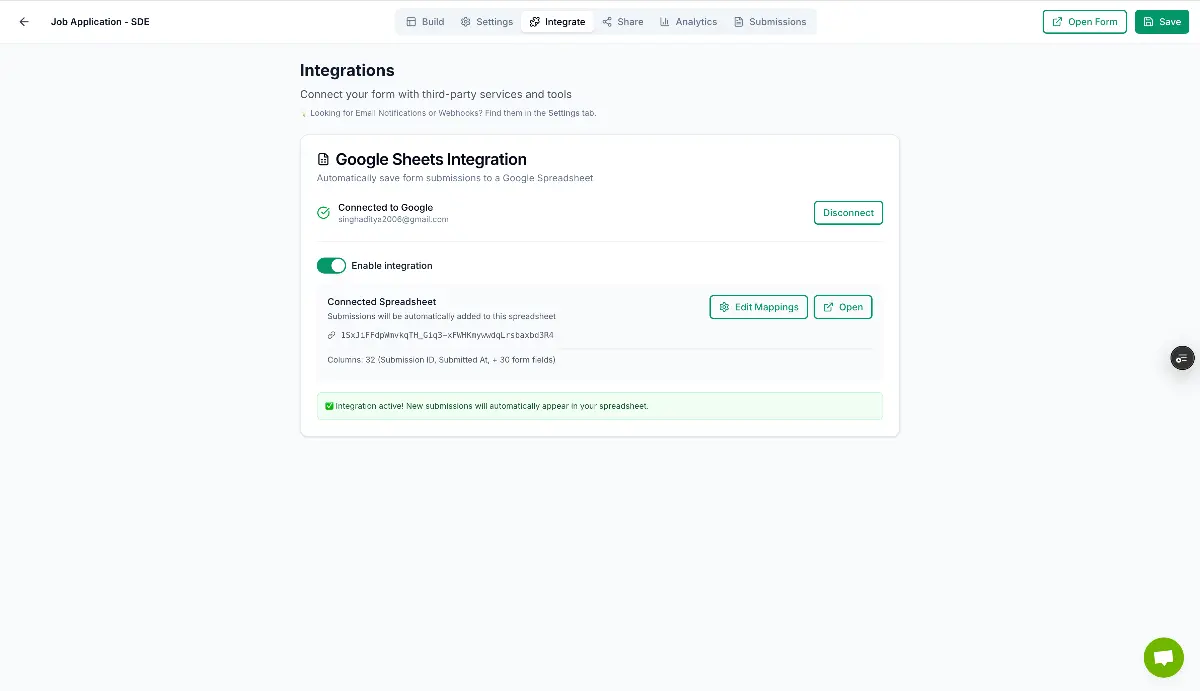This screenshot has height=691, width=1200.
Task: Select the Integrate puzzle-piece icon
Action: tap(534, 21)
